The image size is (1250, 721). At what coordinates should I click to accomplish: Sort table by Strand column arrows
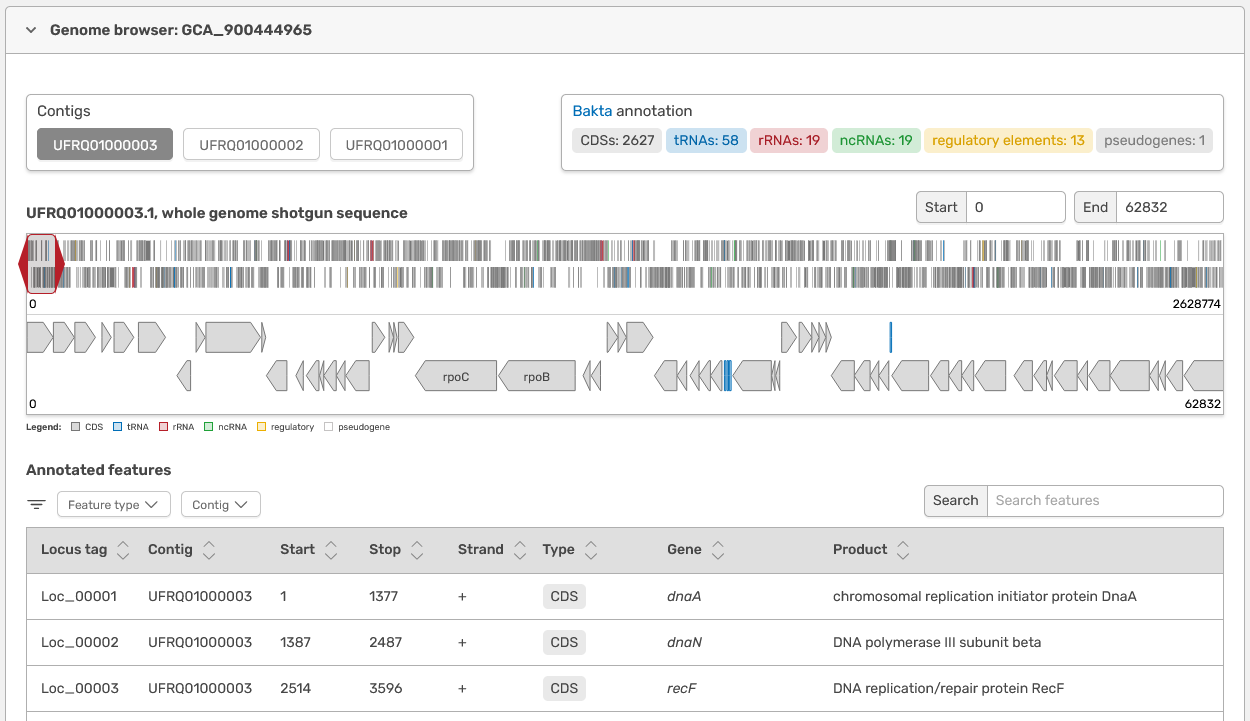point(519,550)
